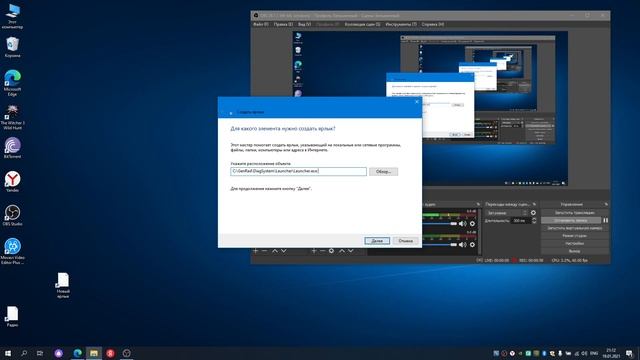Remove the source with the minus icon

tap(322, 251)
